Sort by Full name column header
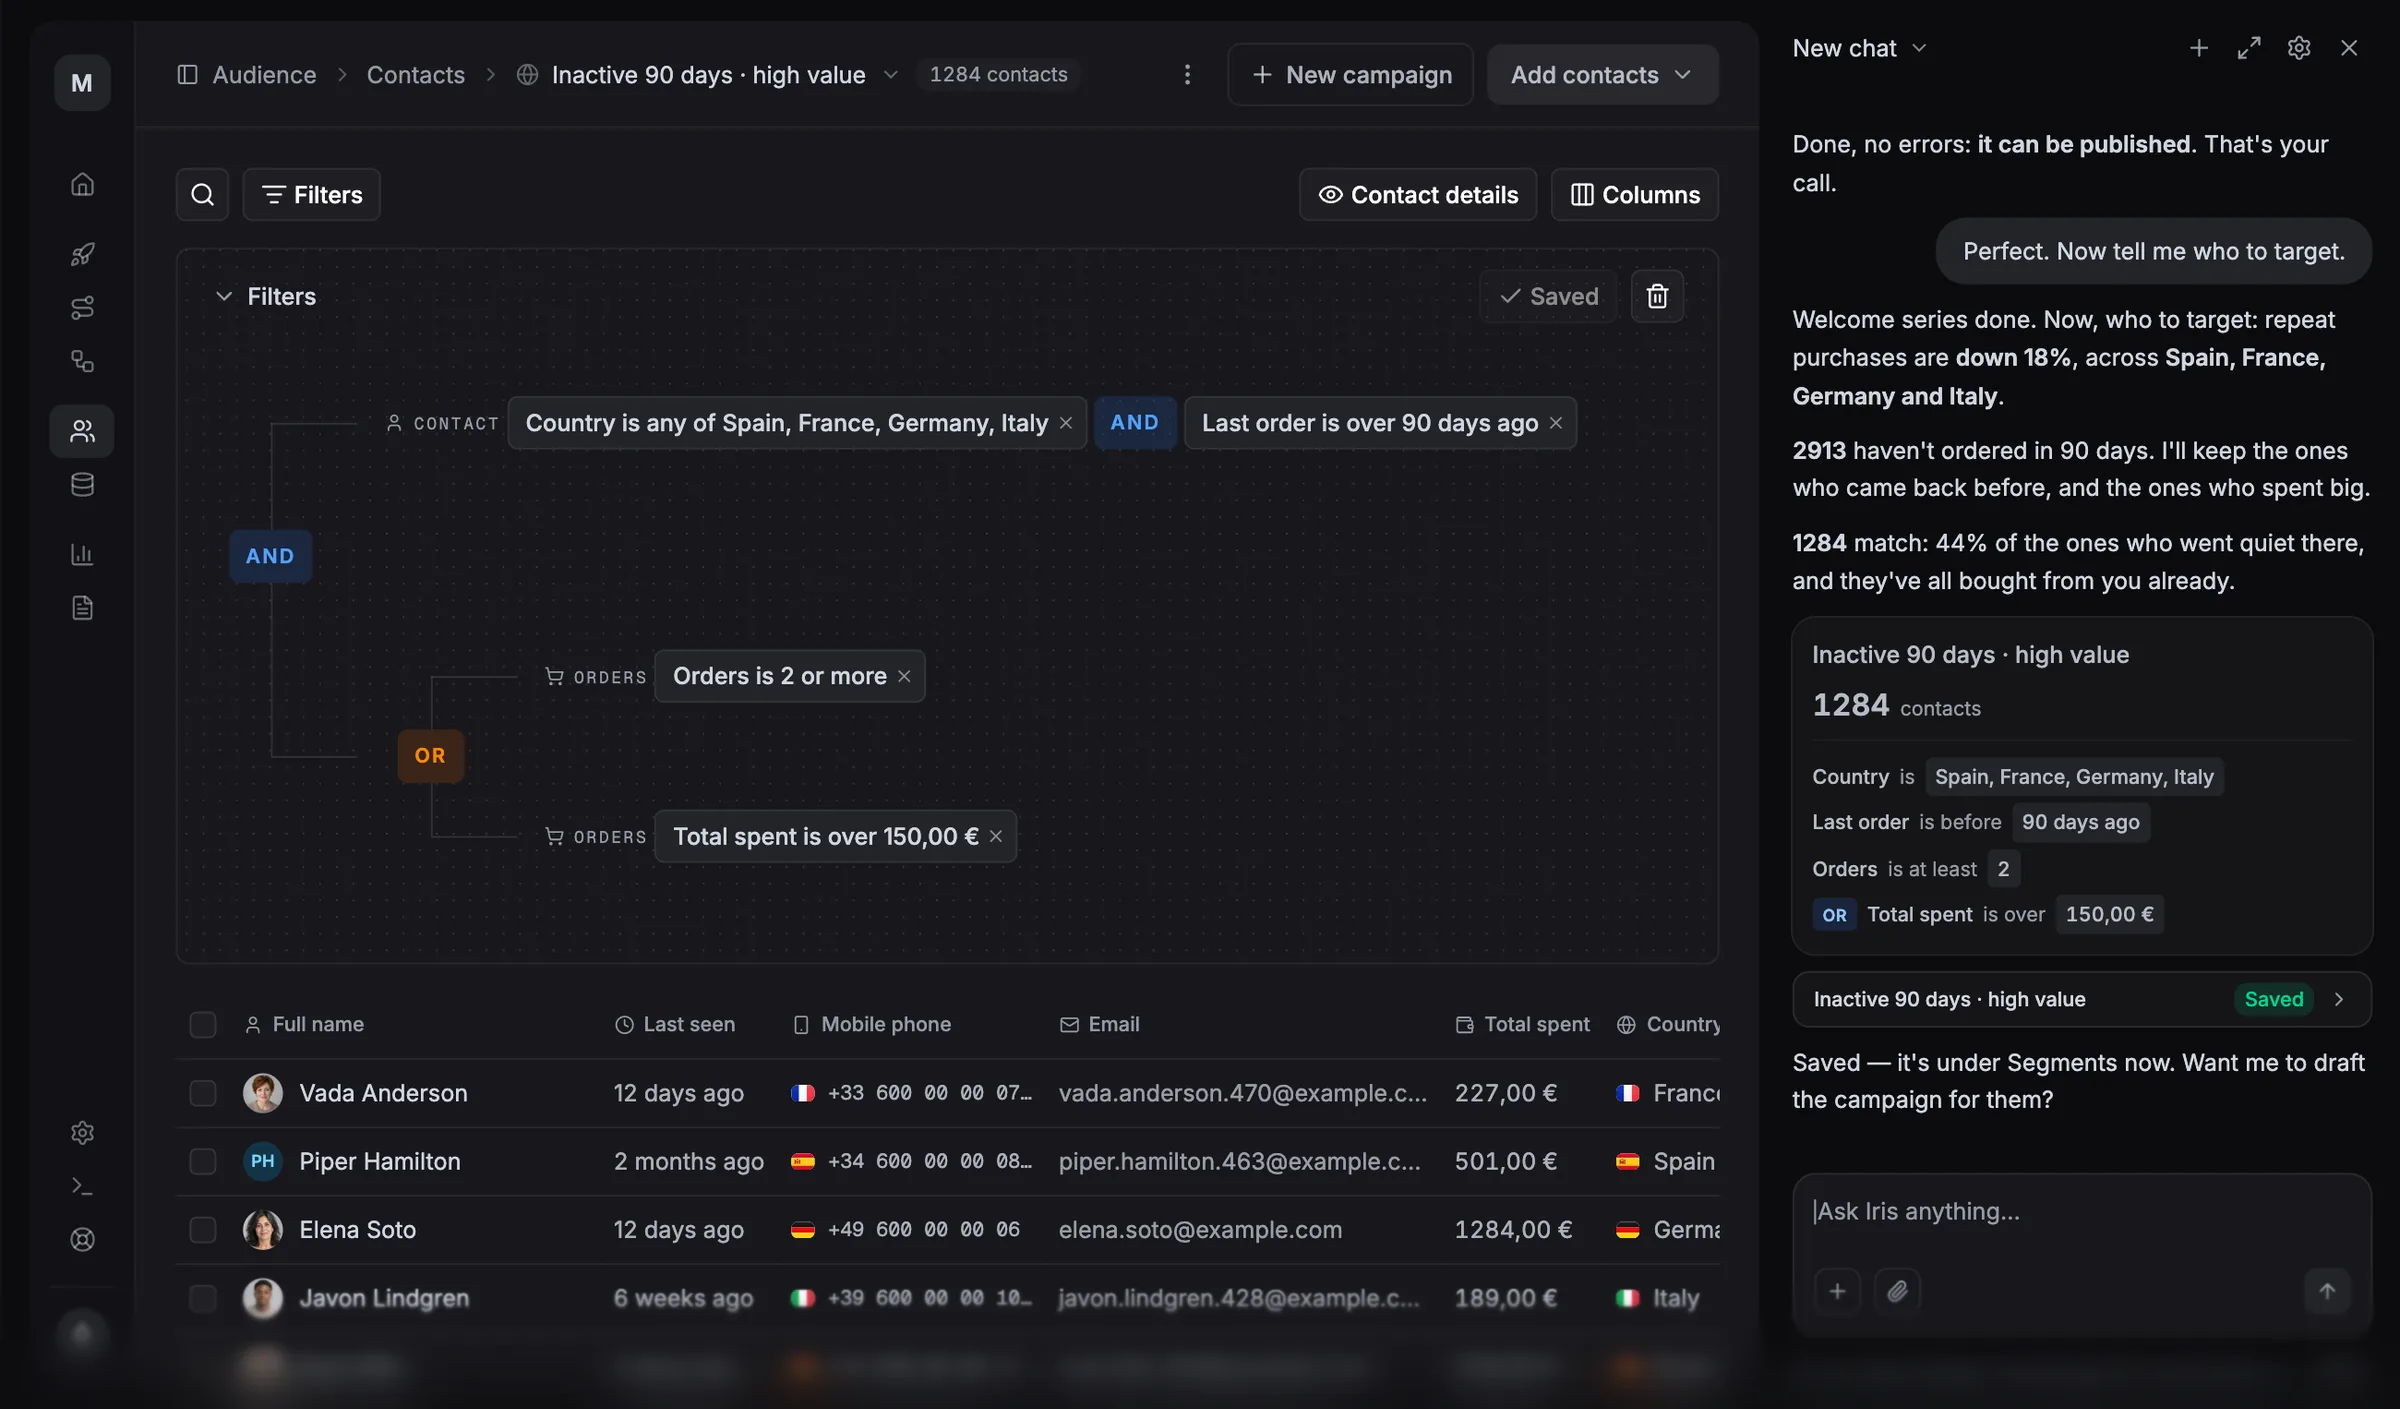 (304, 1024)
